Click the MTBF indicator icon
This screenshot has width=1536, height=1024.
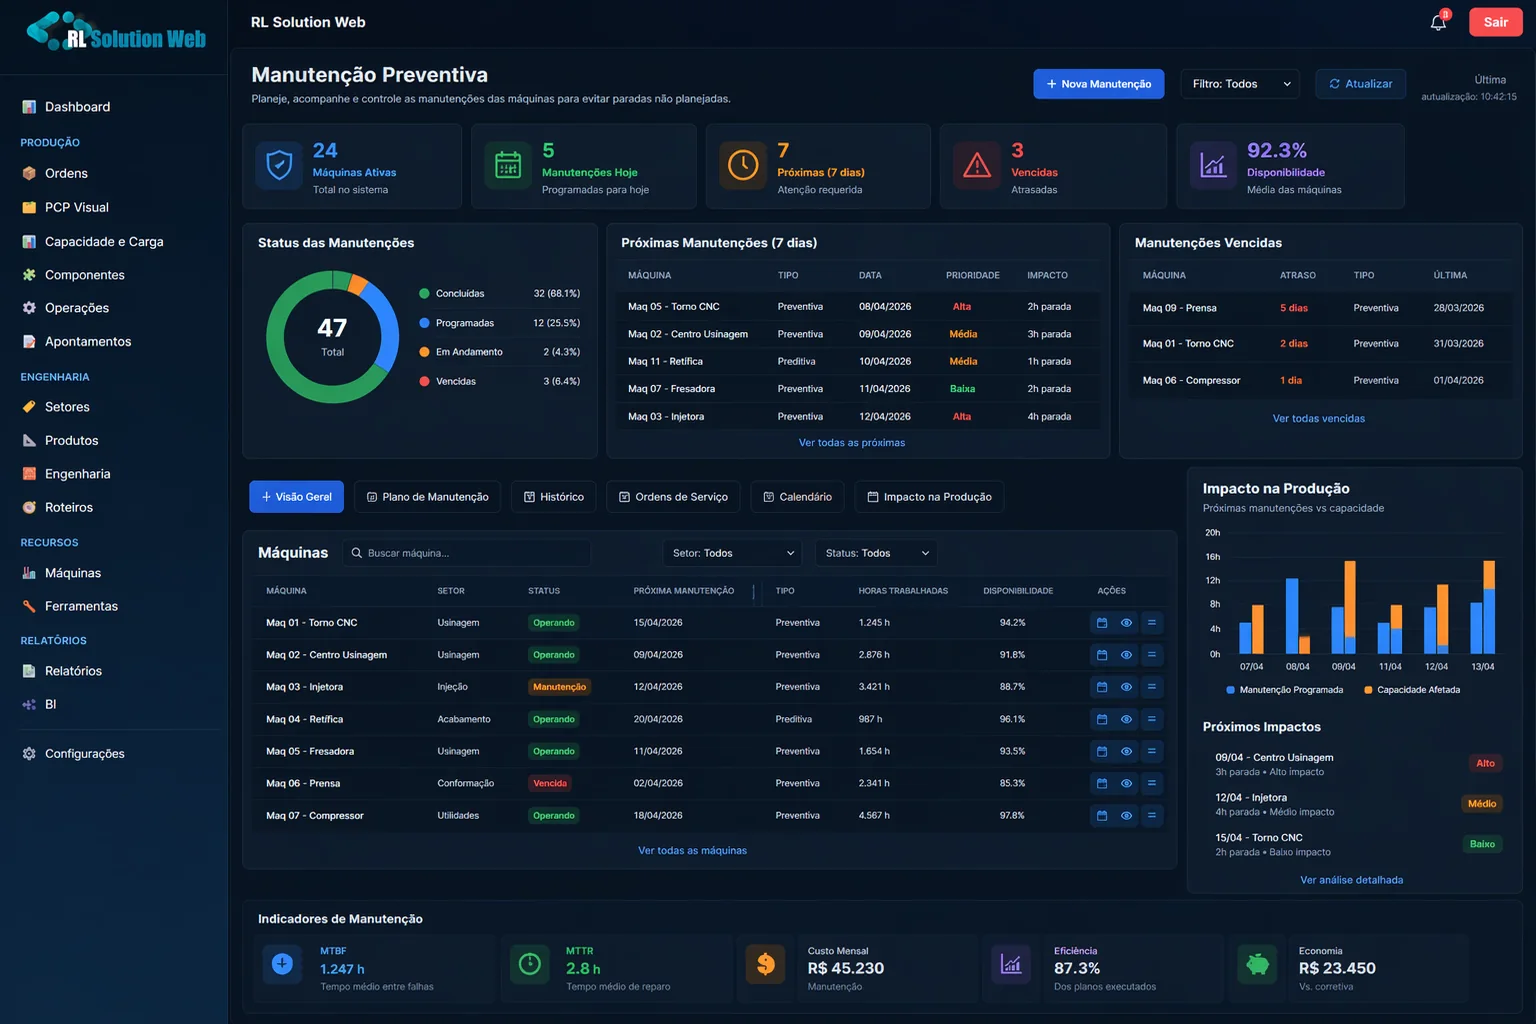click(x=283, y=964)
